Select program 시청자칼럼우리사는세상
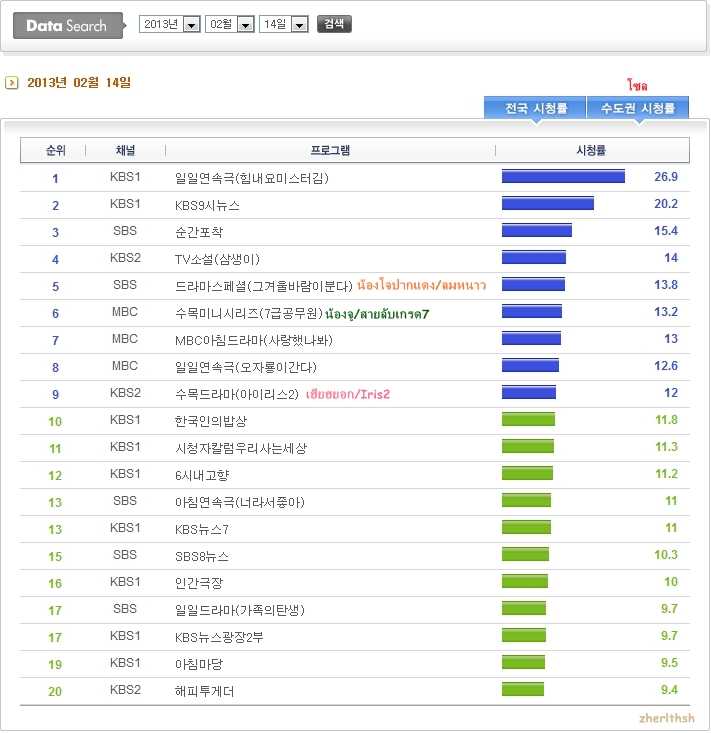This screenshot has width=711, height=733. pyautogui.click(x=241, y=448)
